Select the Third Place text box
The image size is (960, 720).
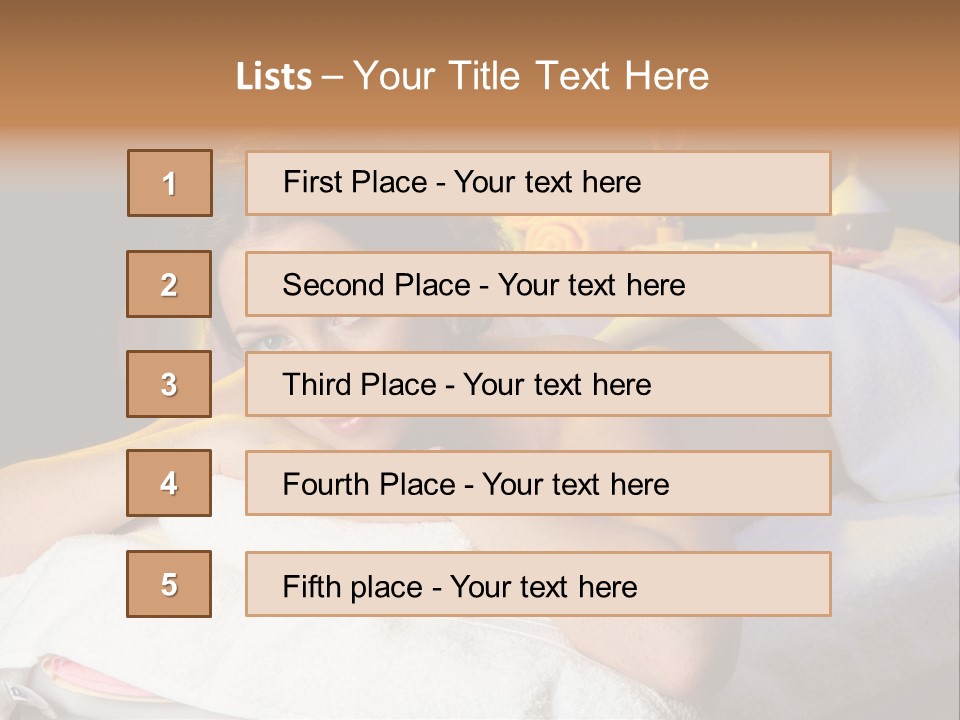click(538, 384)
